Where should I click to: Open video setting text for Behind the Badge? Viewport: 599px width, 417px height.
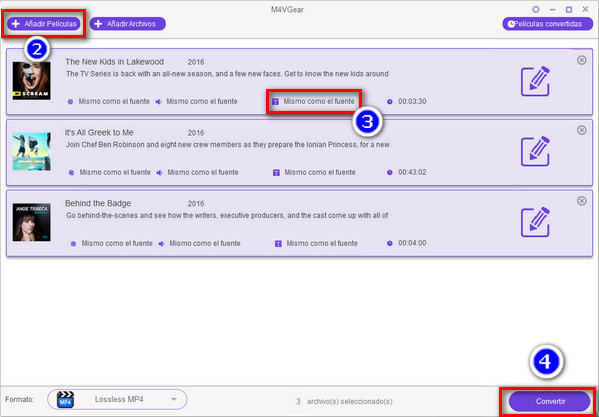tap(117, 243)
